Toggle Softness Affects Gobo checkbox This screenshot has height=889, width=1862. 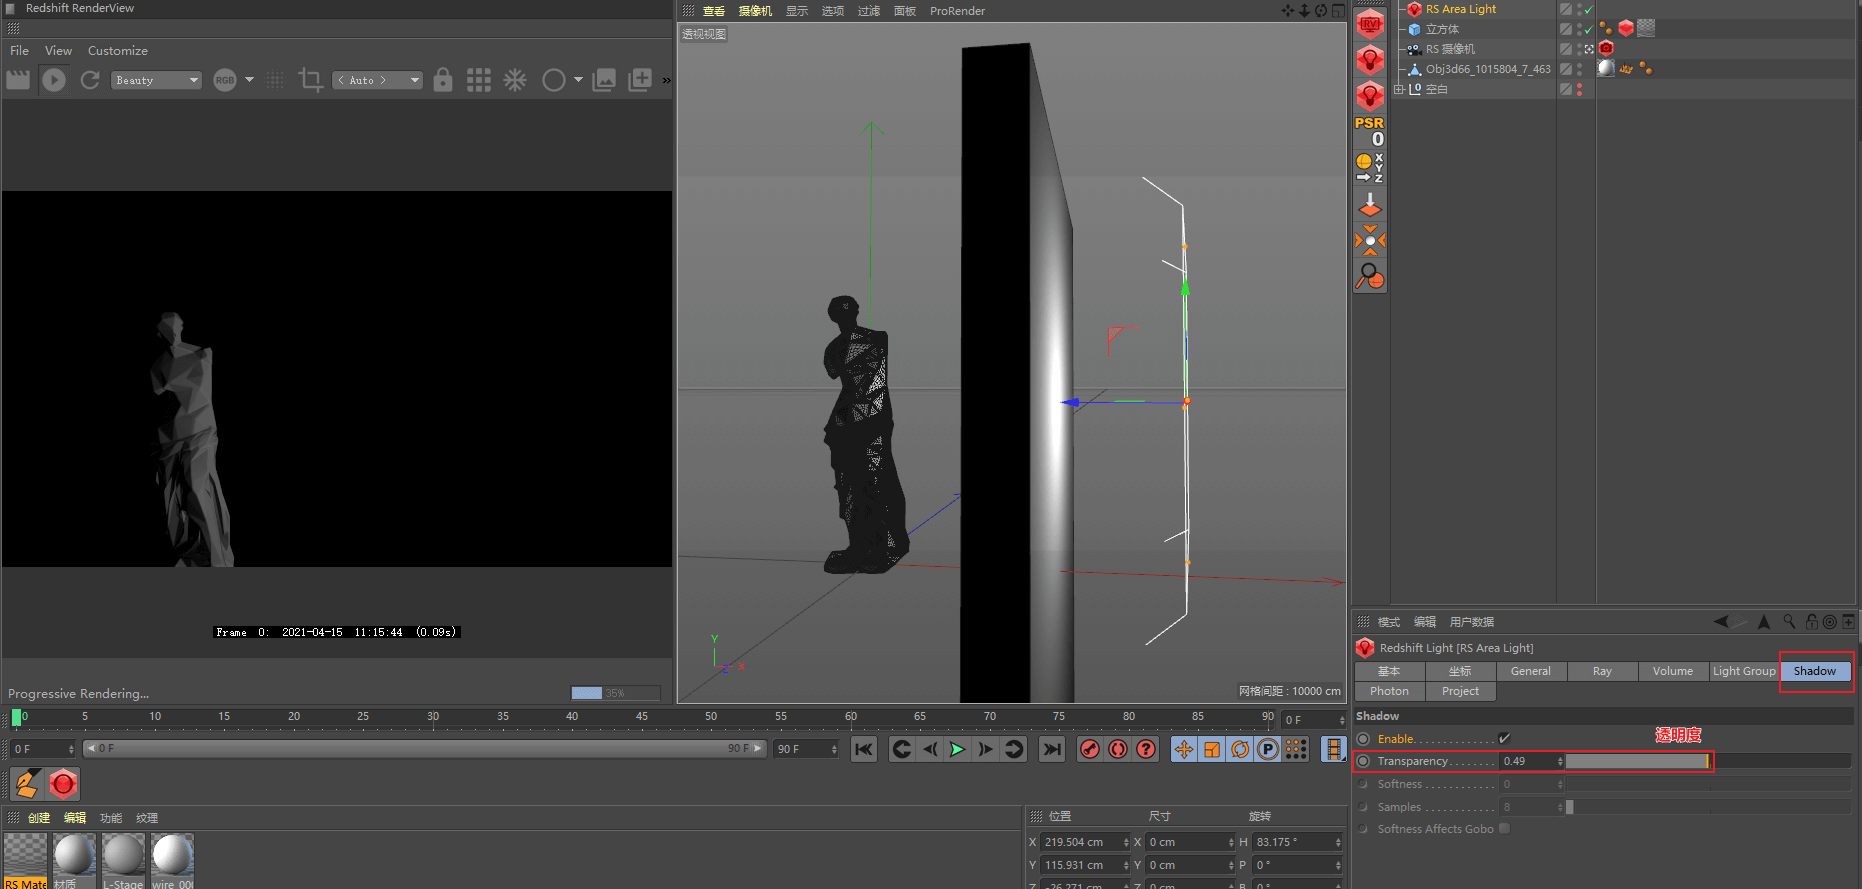[x=1504, y=828]
